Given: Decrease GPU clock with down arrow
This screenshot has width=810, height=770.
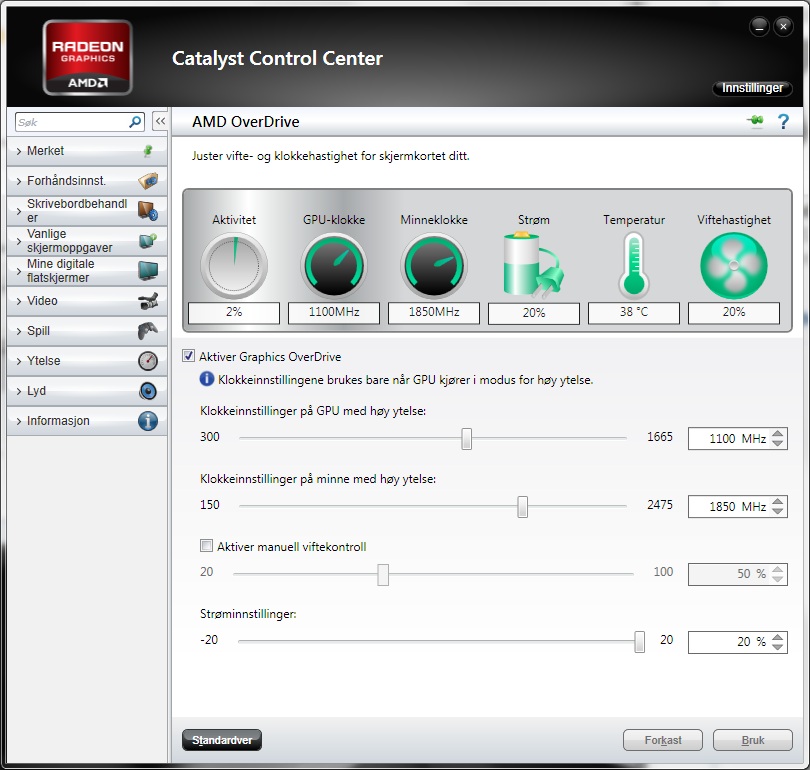Looking at the screenshot, I should [777, 444].
